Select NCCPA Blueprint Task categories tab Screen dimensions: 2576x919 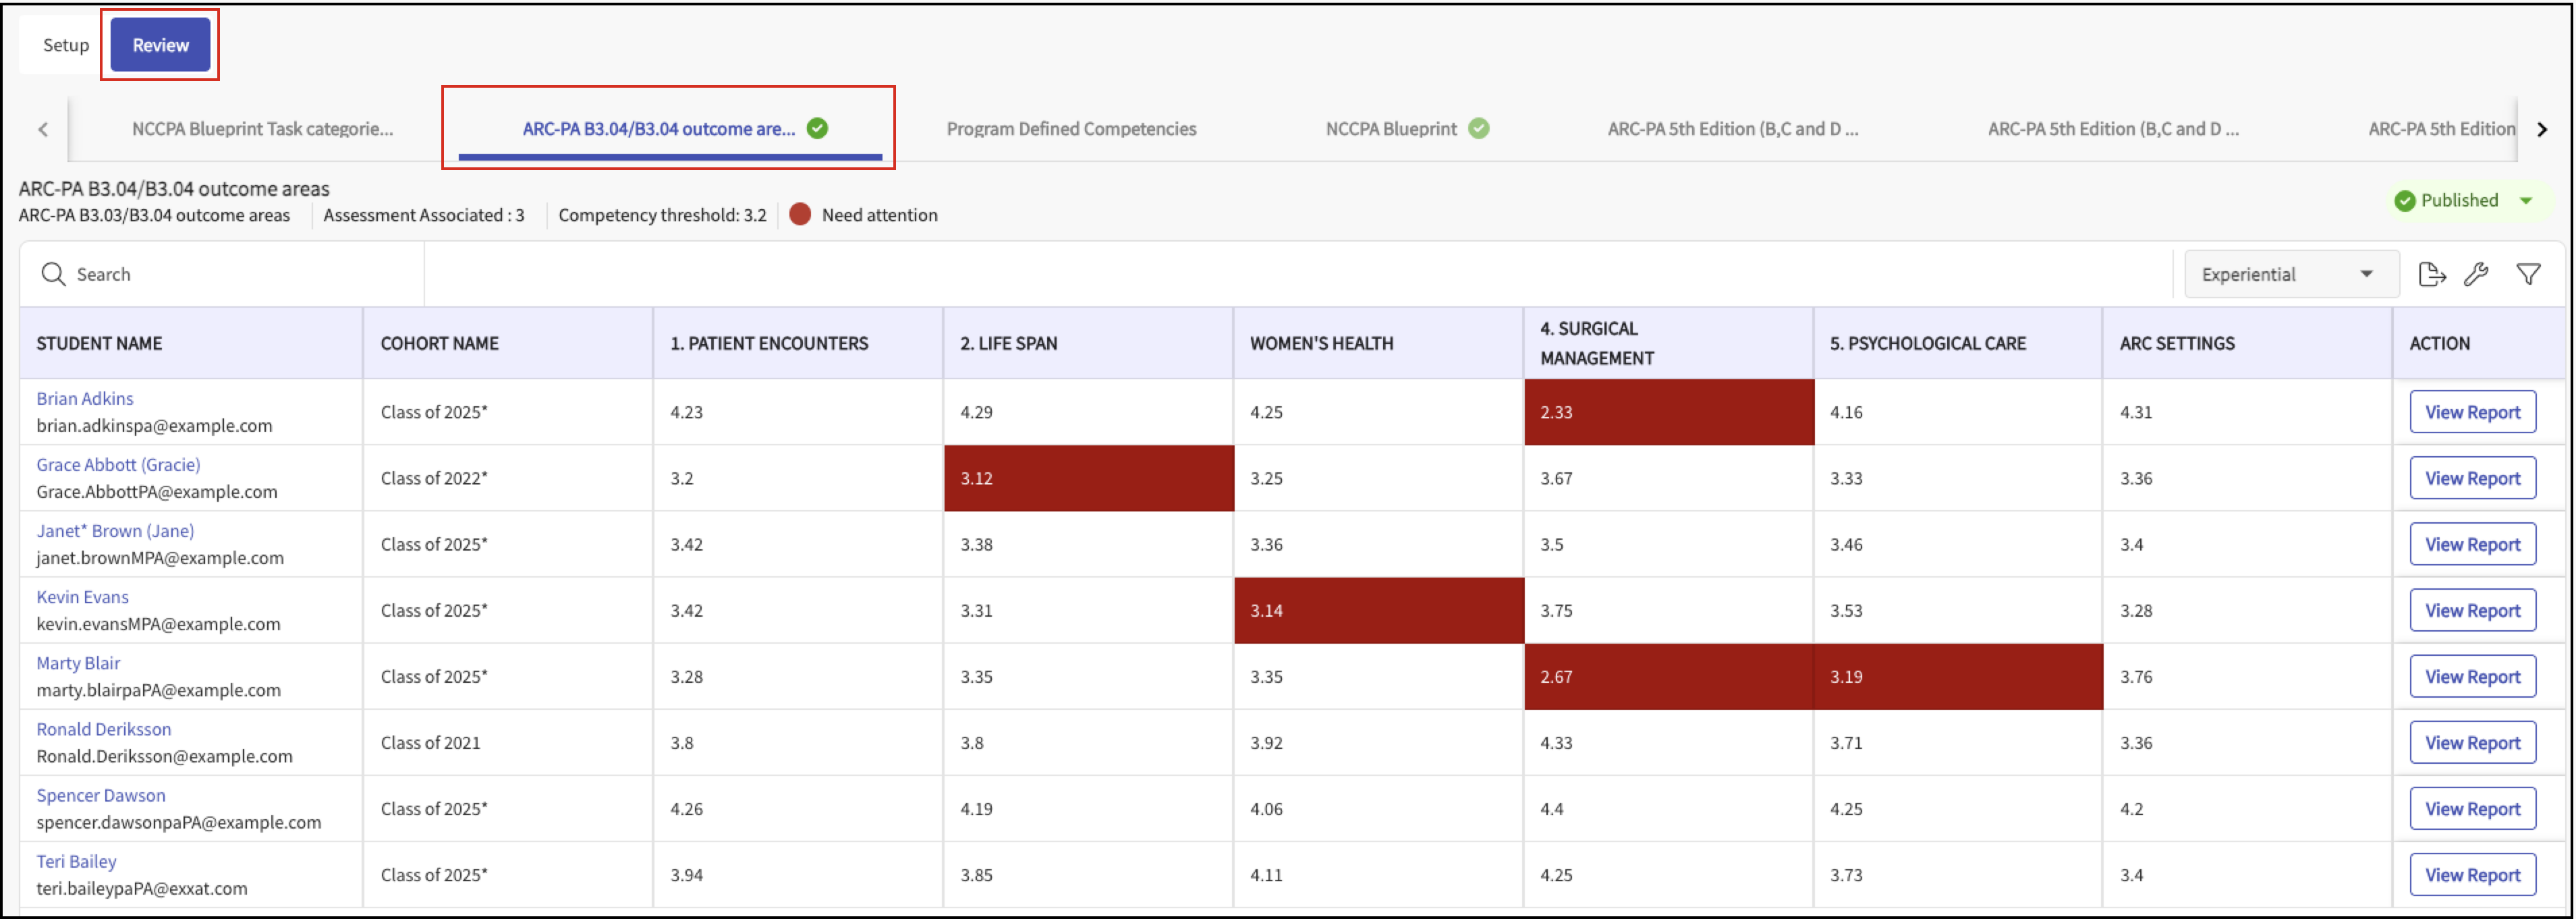click(x=262, y=129)
